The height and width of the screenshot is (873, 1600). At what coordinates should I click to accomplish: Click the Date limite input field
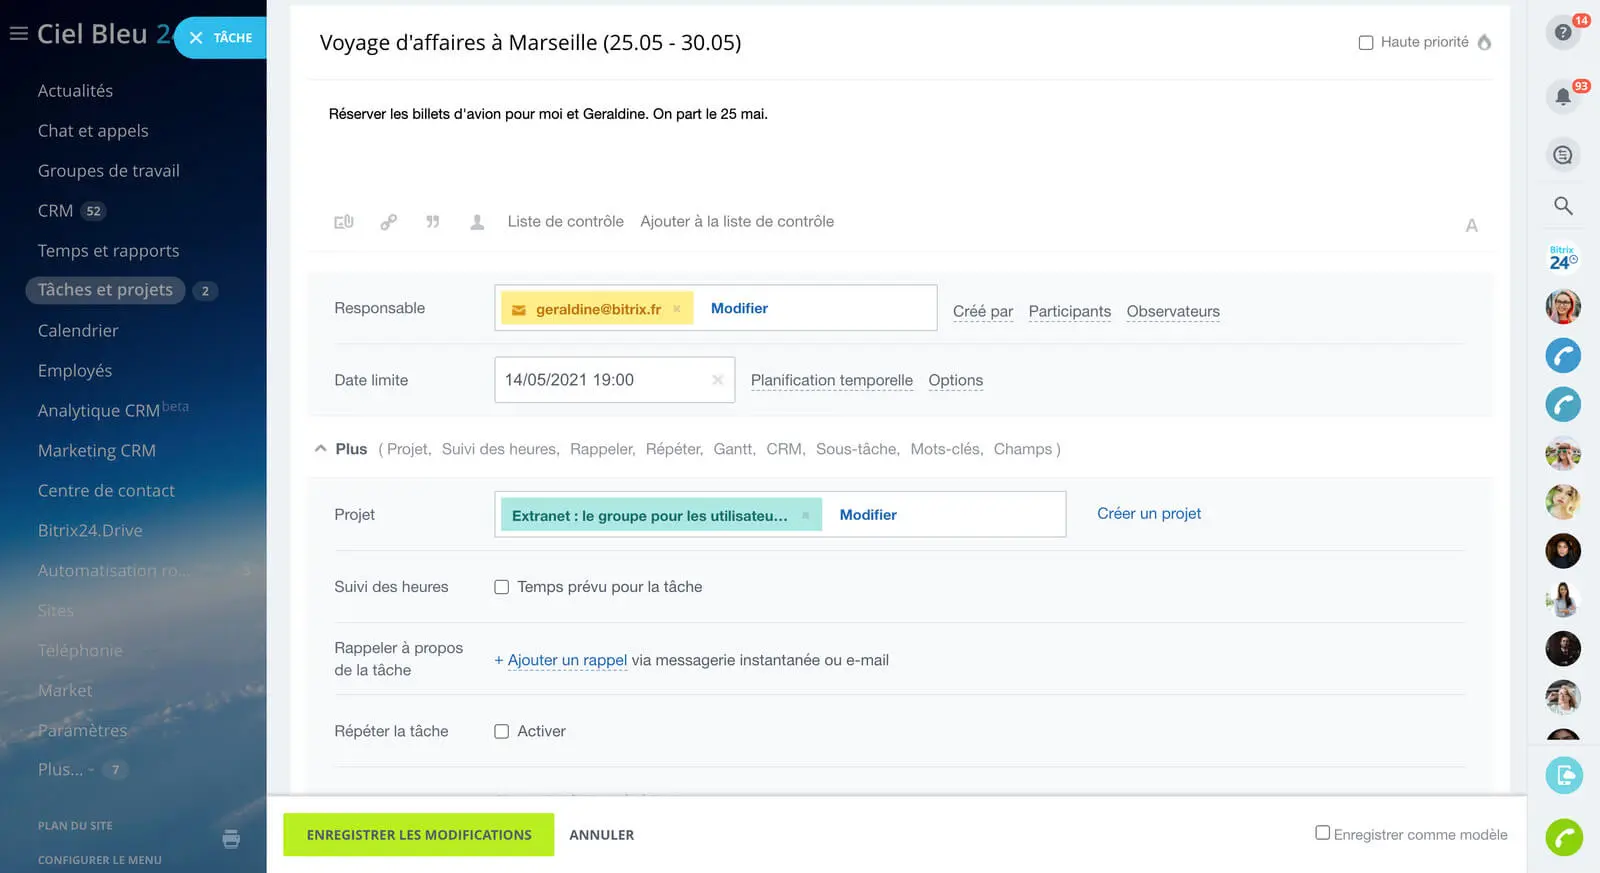[600, 380]
